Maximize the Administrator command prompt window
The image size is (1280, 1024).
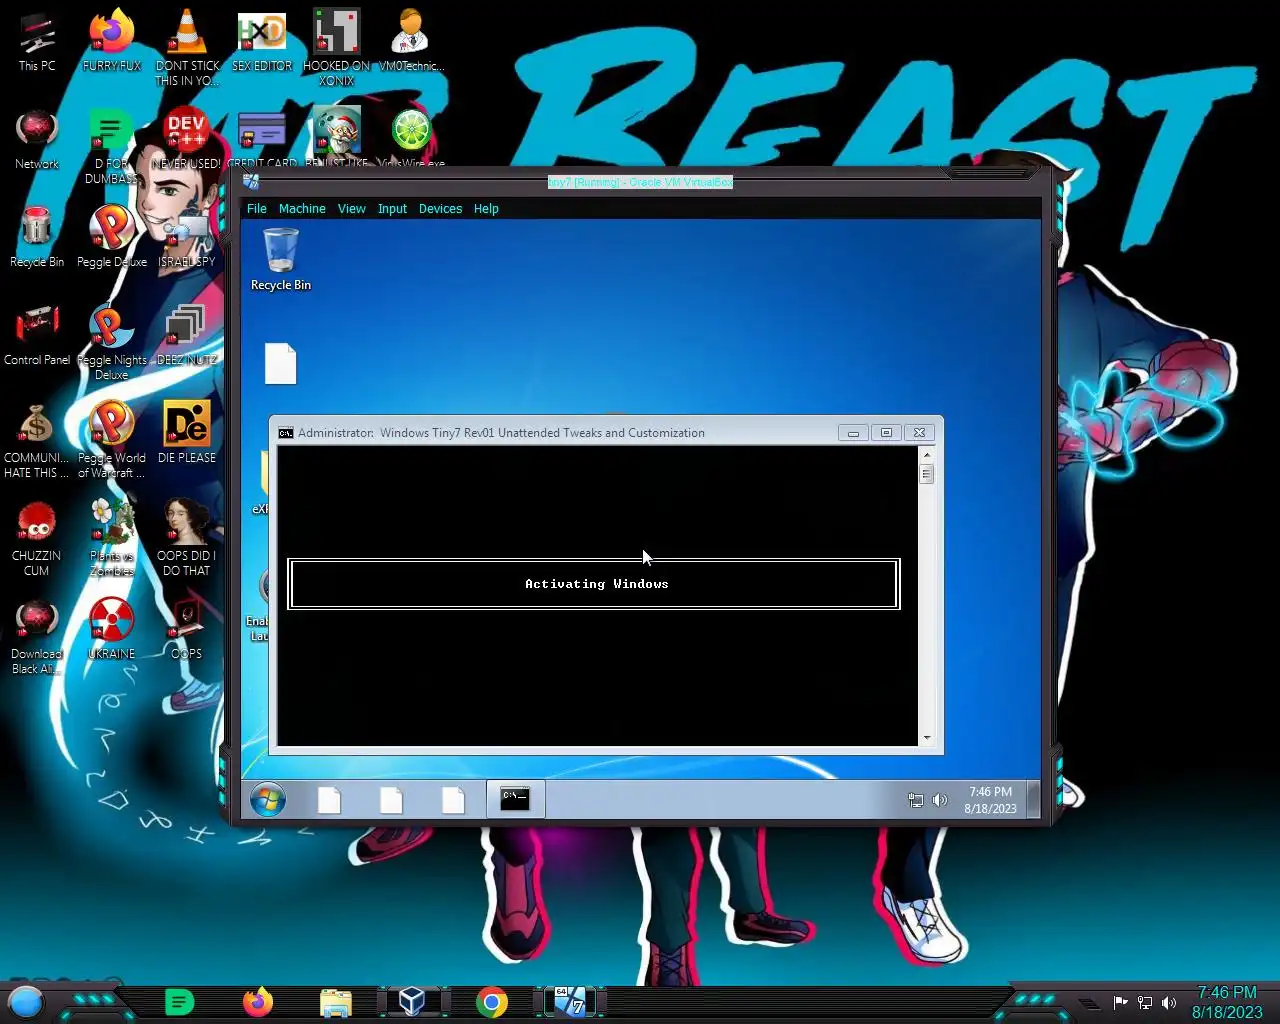click(x=886, y=432)
